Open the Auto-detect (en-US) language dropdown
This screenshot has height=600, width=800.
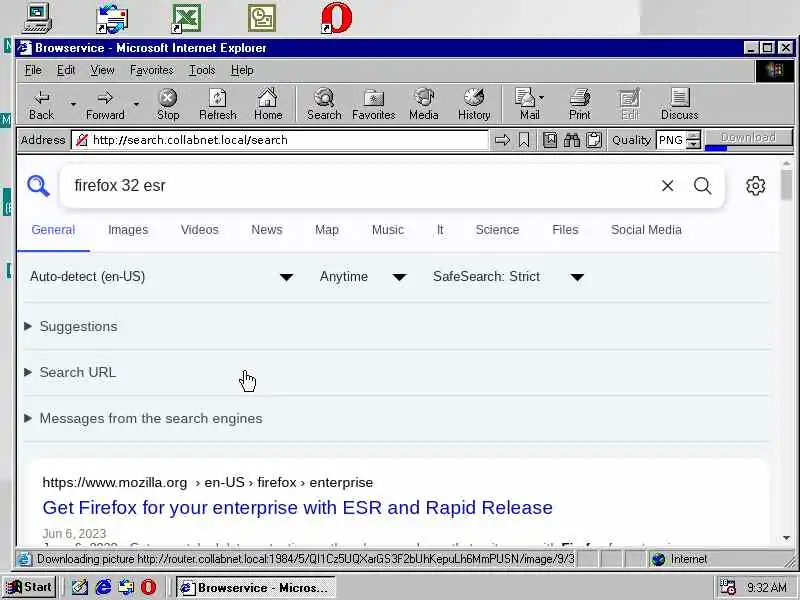161,277
